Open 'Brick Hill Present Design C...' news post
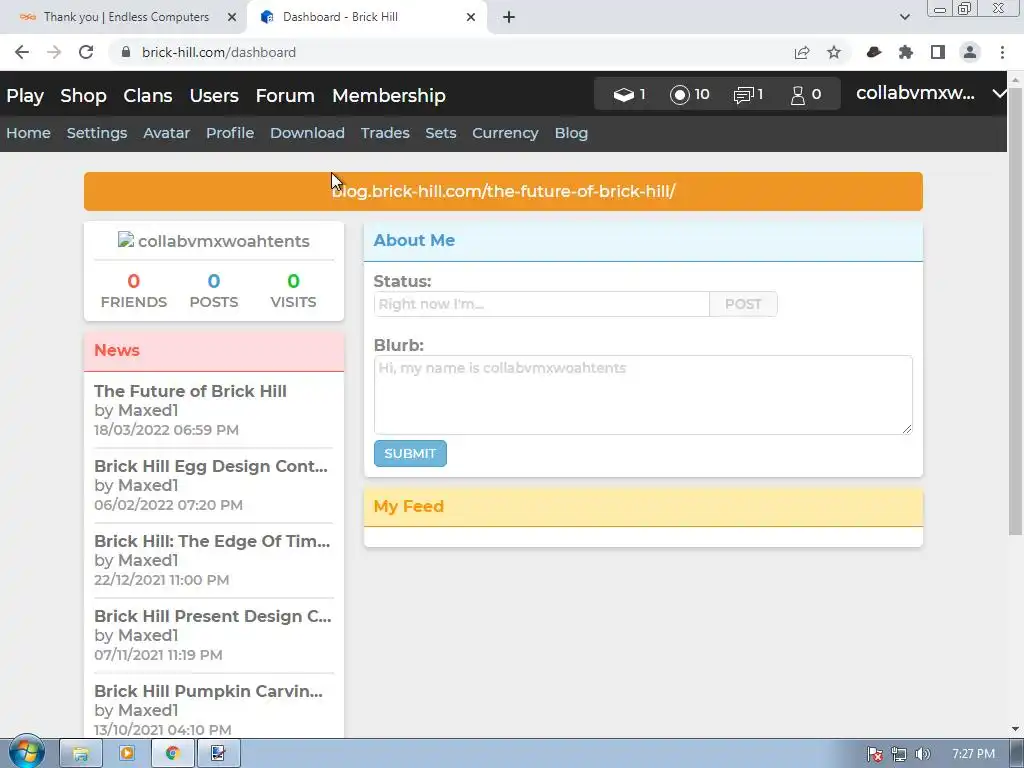The image size is (1024, 768). (213, 616)
